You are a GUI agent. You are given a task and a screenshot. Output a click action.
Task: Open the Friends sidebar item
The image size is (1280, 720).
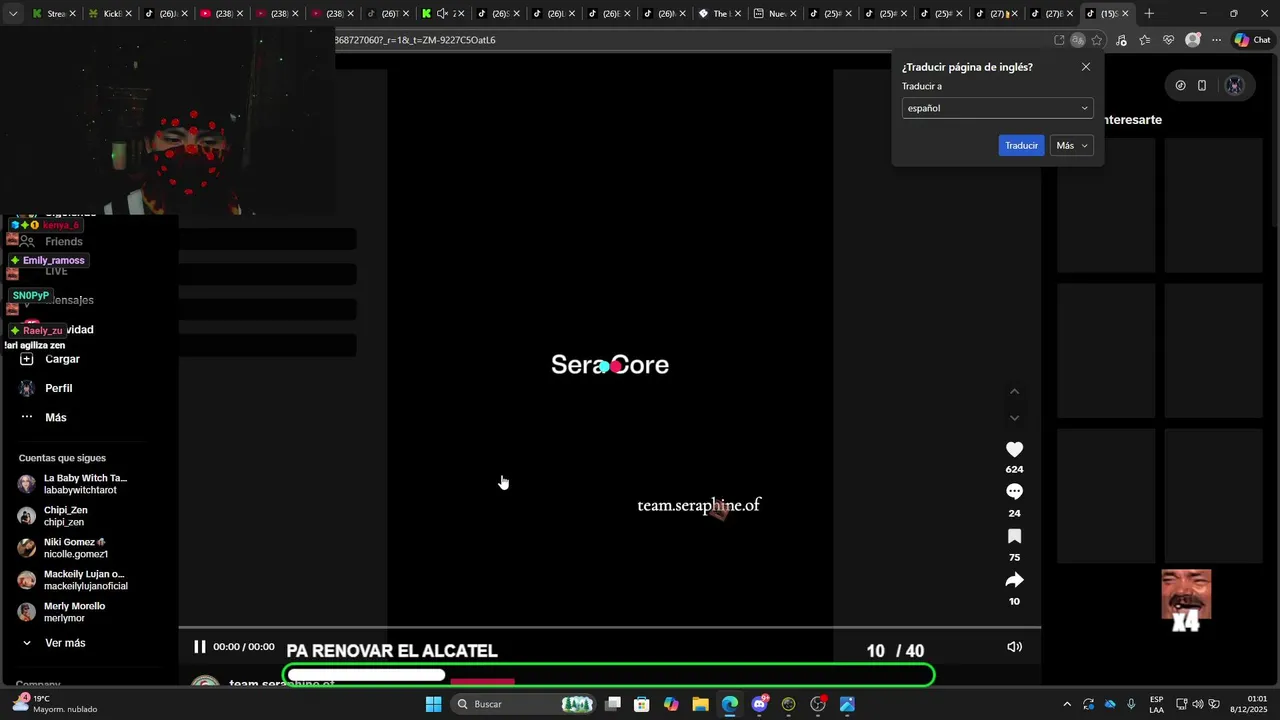point(62,242)
